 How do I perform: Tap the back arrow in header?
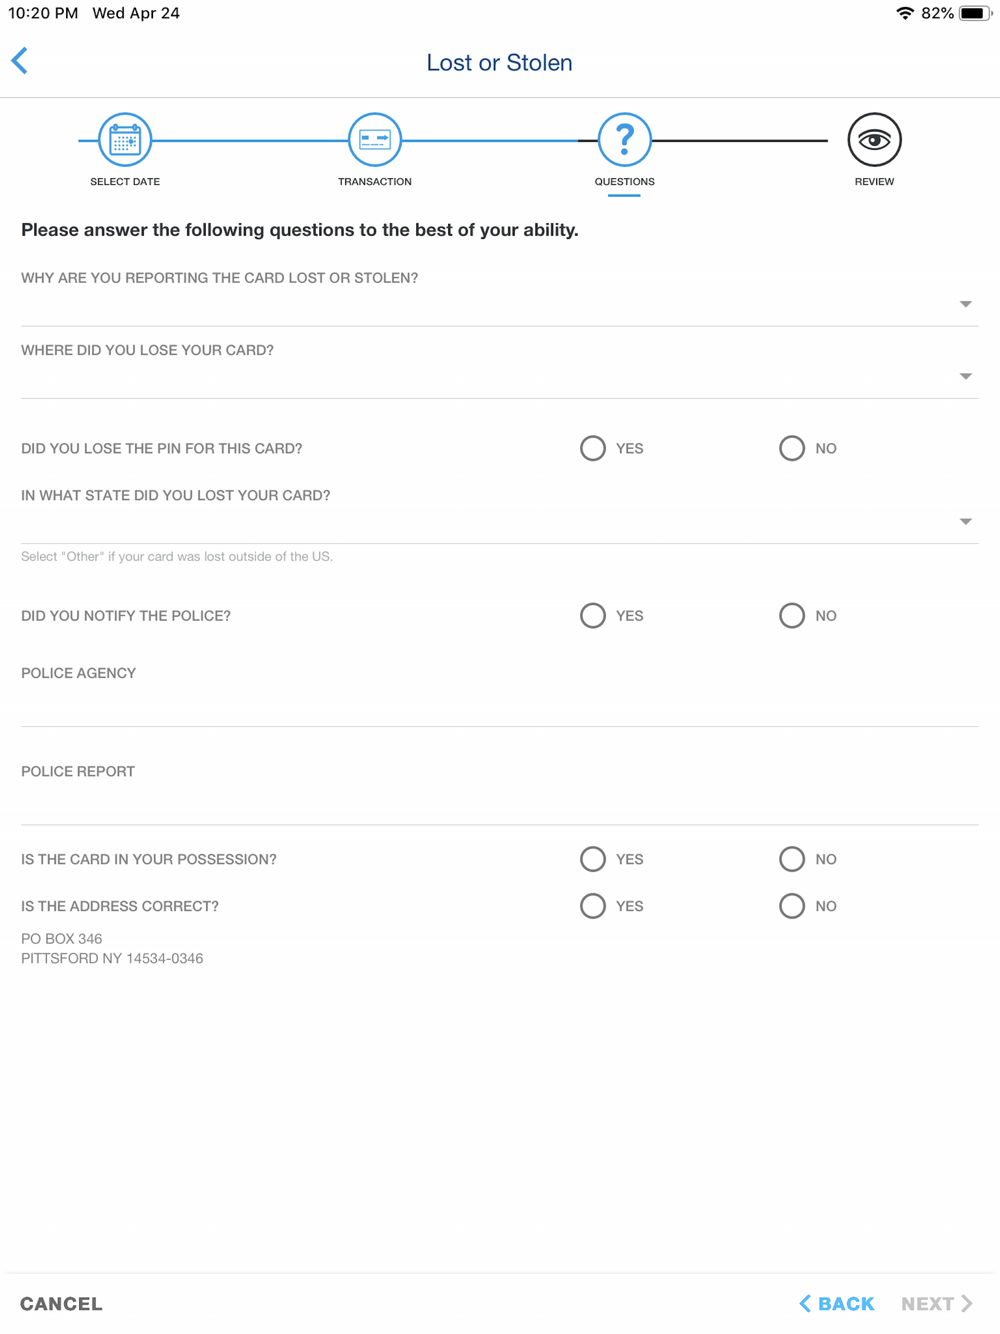pos(20,61)
